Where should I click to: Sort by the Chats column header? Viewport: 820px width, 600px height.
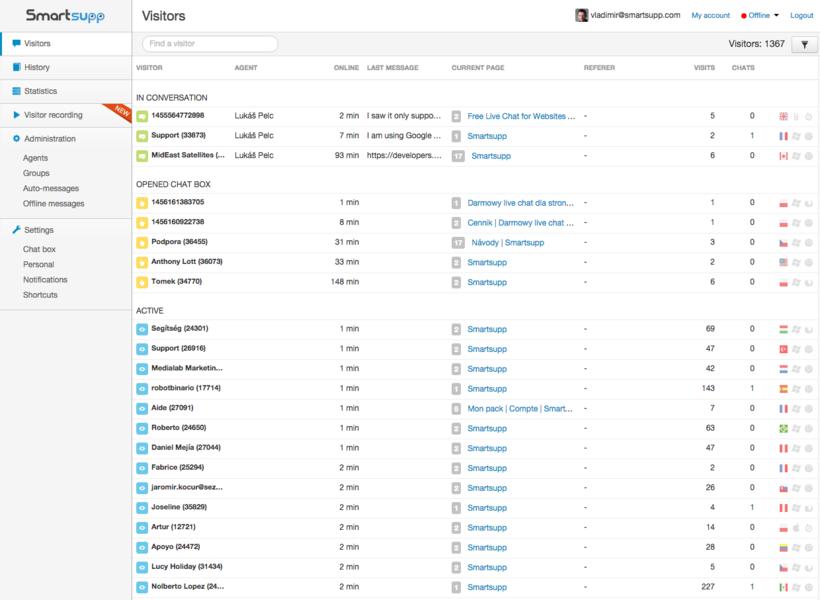pyautogui.click(x=743, y=68)
